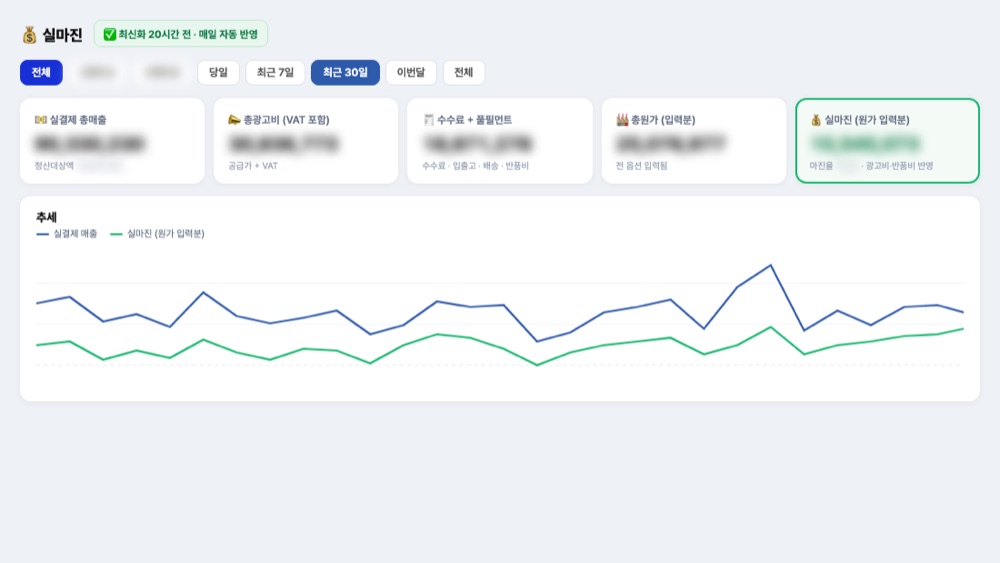Switch period to 최근 7일
This screenshot has height=563, width=1000.
(275, 72)
